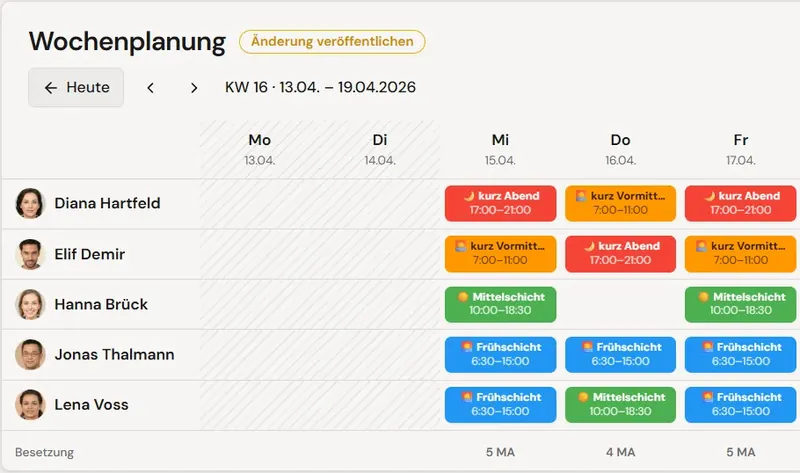
Task: Open Diana's Thursday kurz Vormittag shift
Action: tap(620, 203)
